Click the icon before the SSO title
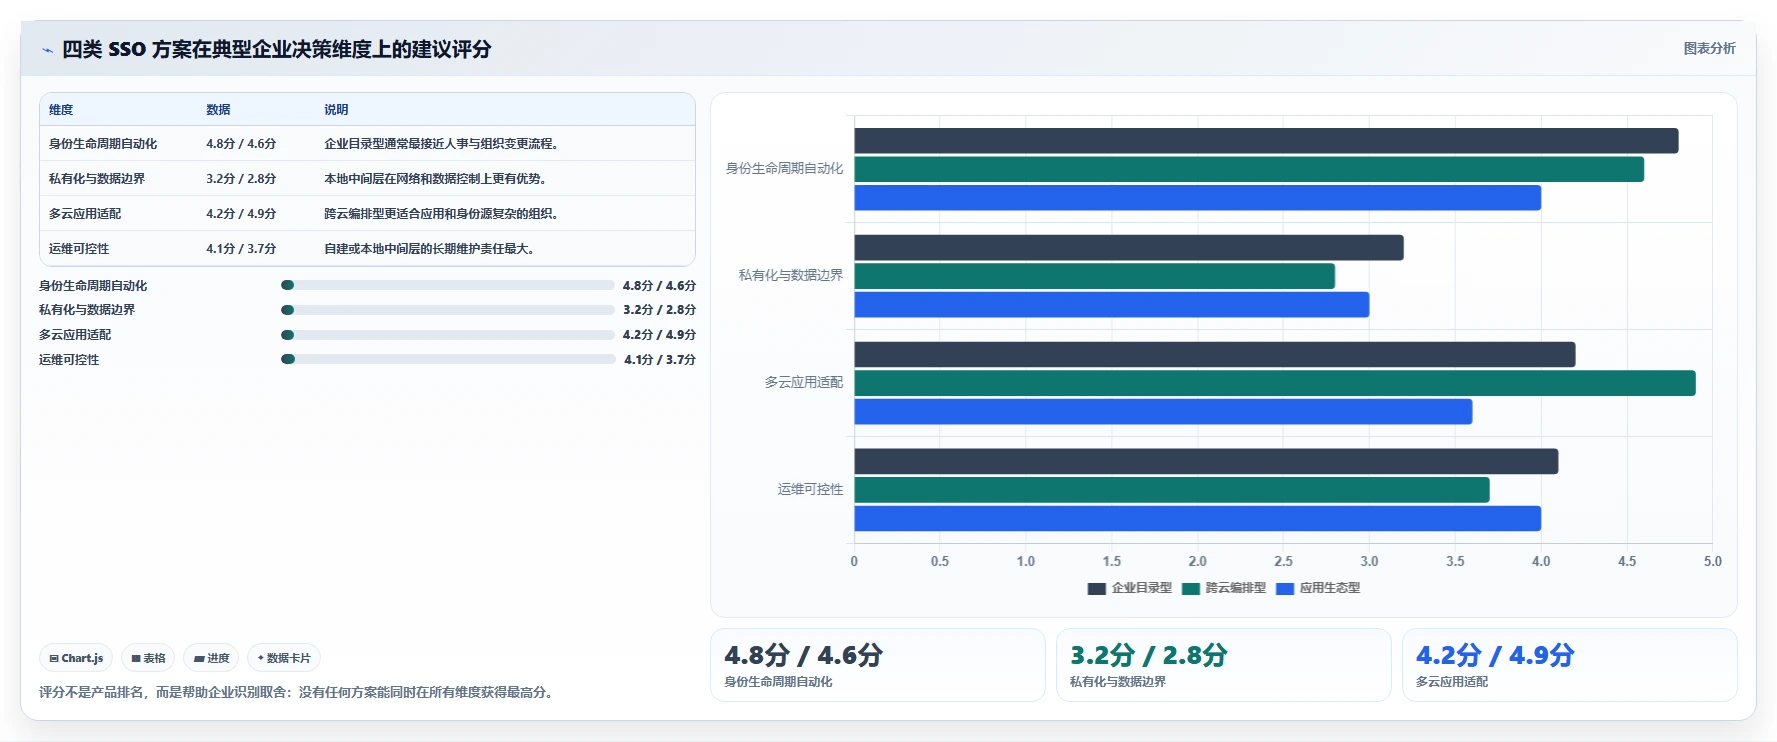This screenshot has height=742, width=1777. [47, 50]
